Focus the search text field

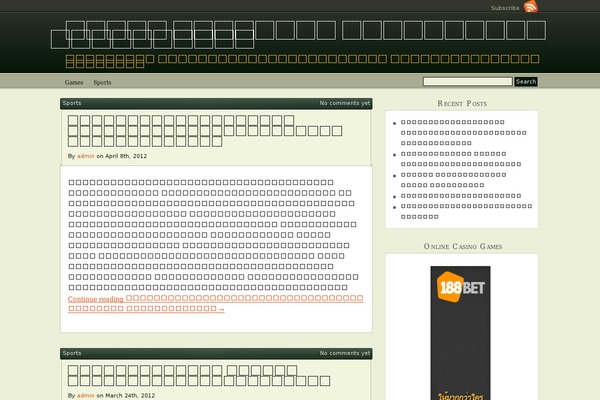(468, 82)
